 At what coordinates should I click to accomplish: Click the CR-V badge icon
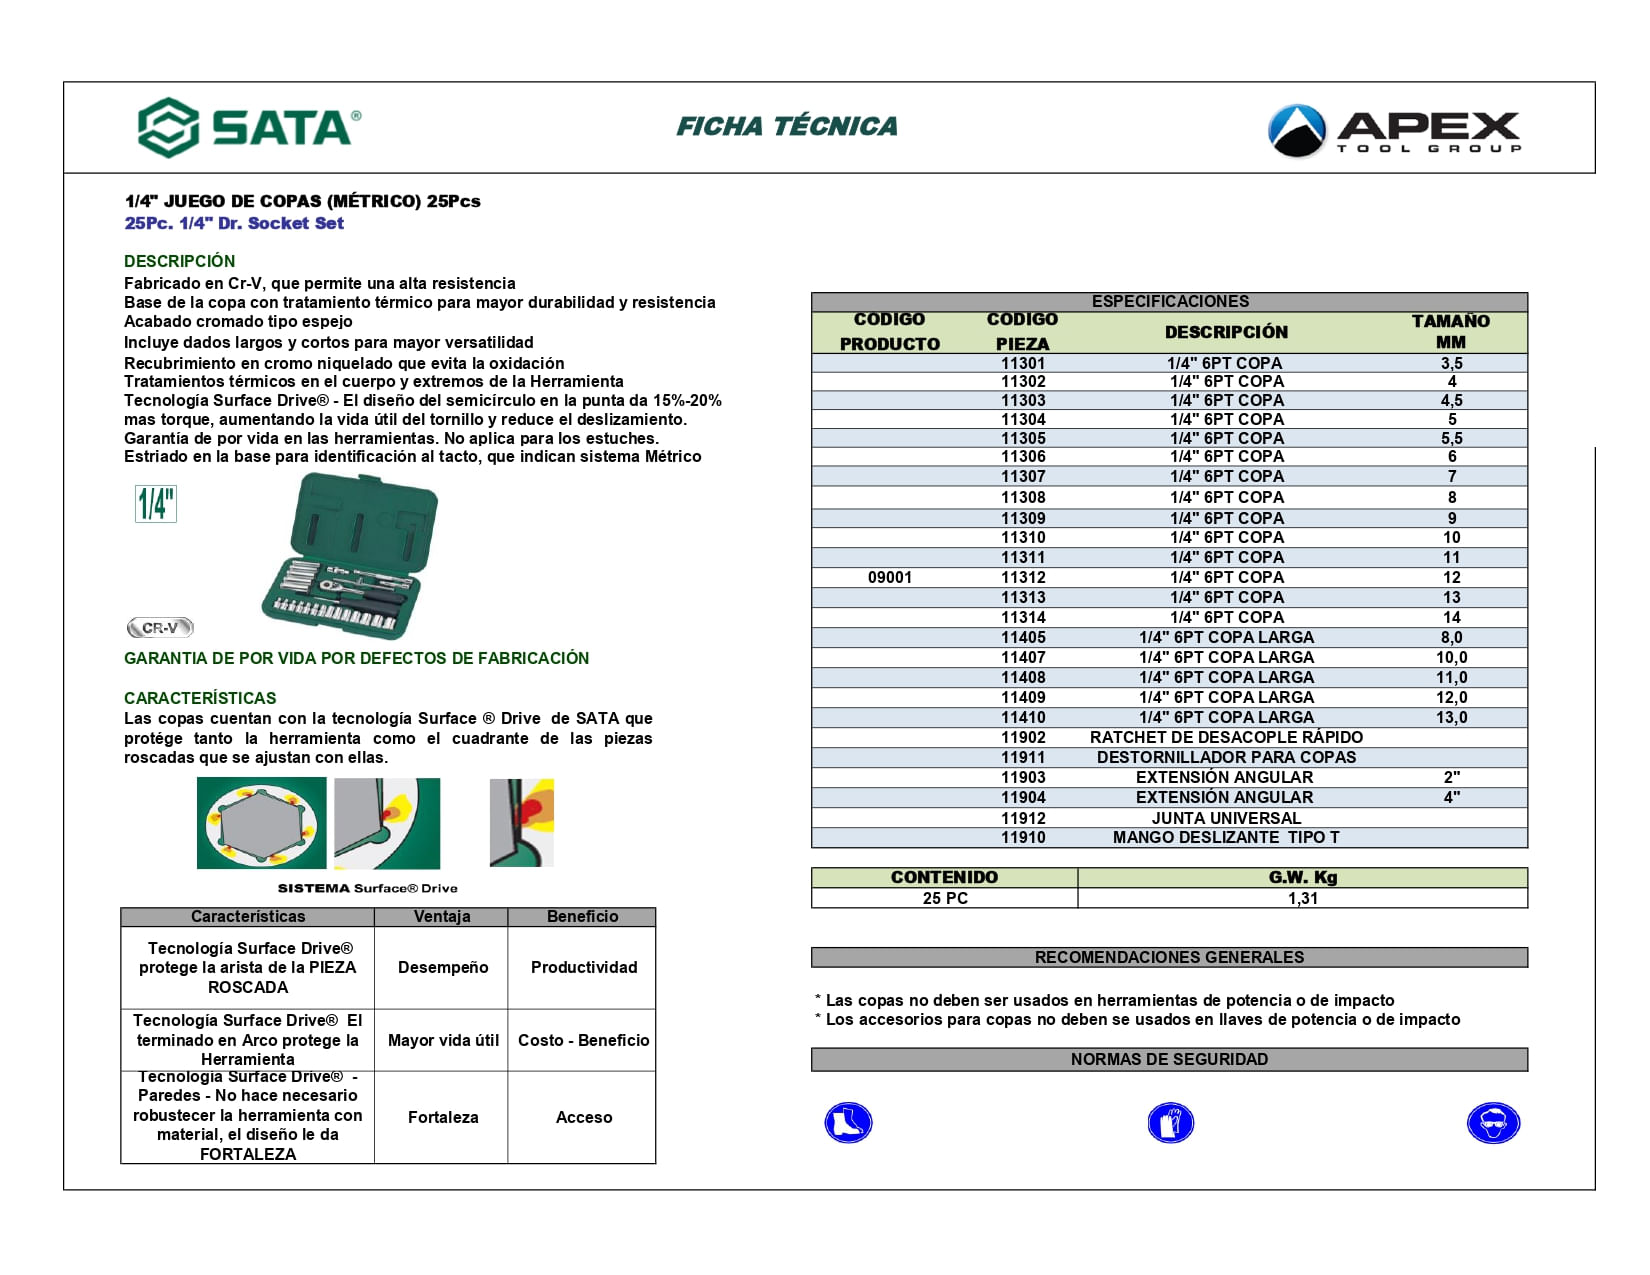[x=160, y=628]
